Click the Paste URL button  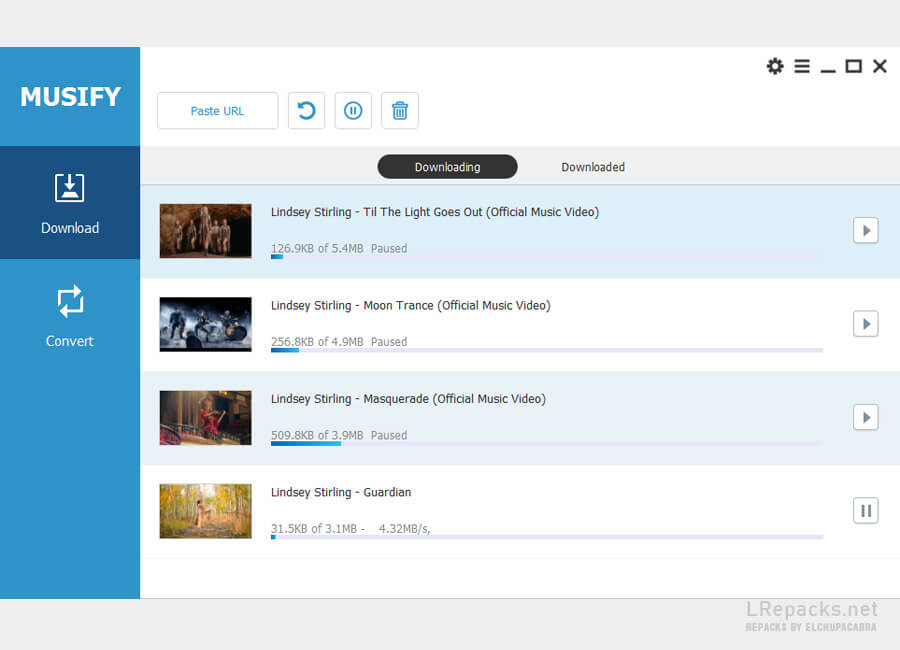pyautogui.click(x=218, y=111)
